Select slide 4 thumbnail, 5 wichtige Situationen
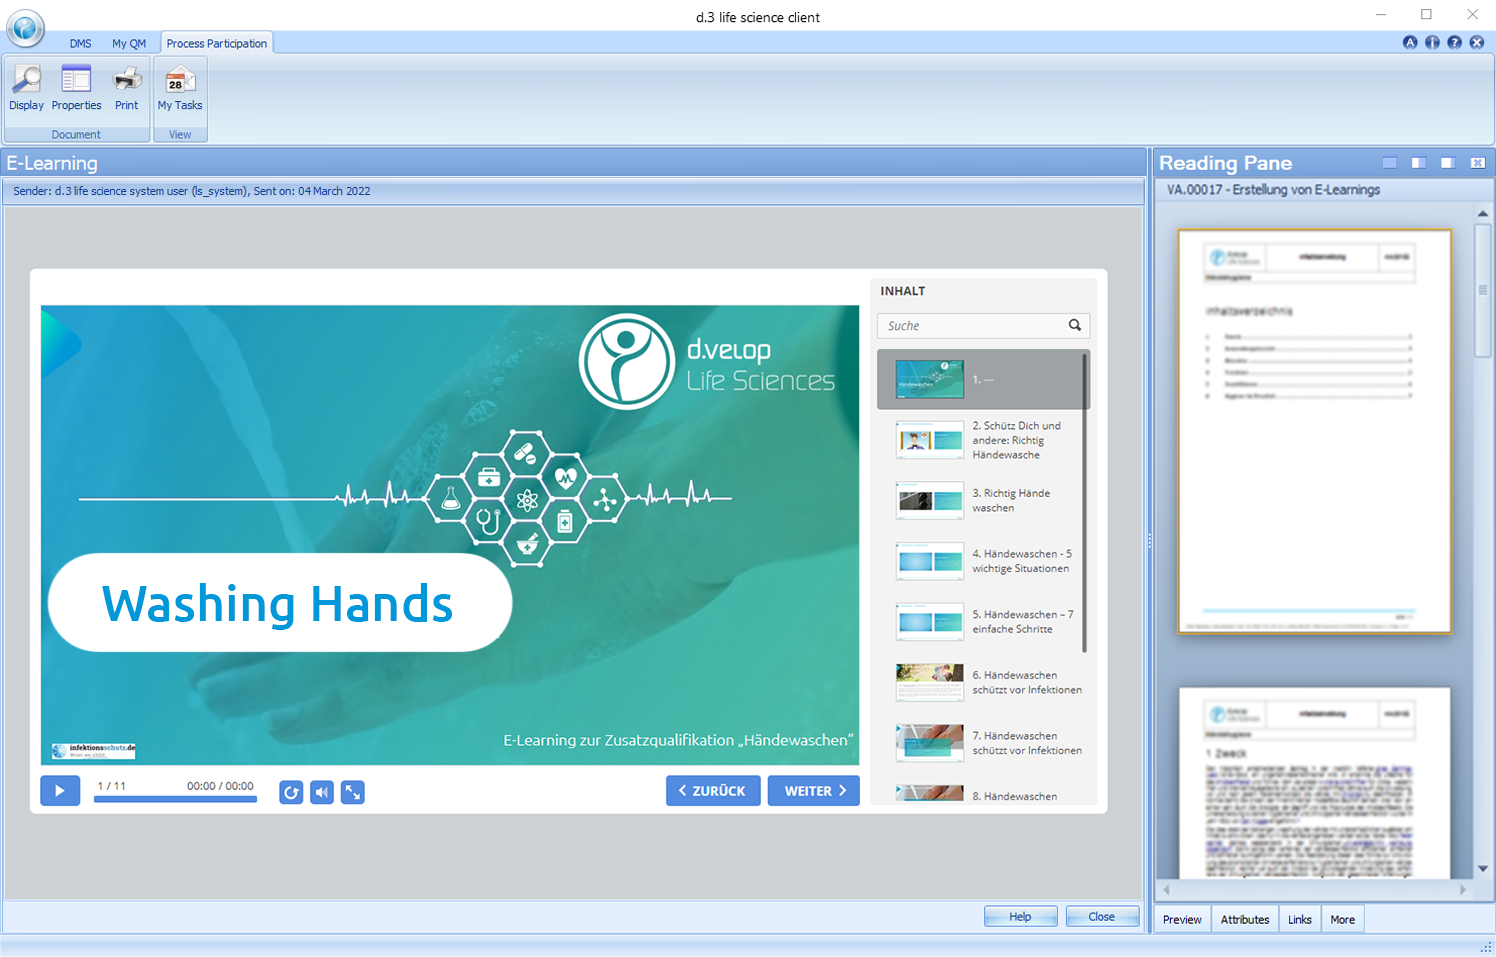This screenshot has height=957, width=1496. (x=930, y=561)
